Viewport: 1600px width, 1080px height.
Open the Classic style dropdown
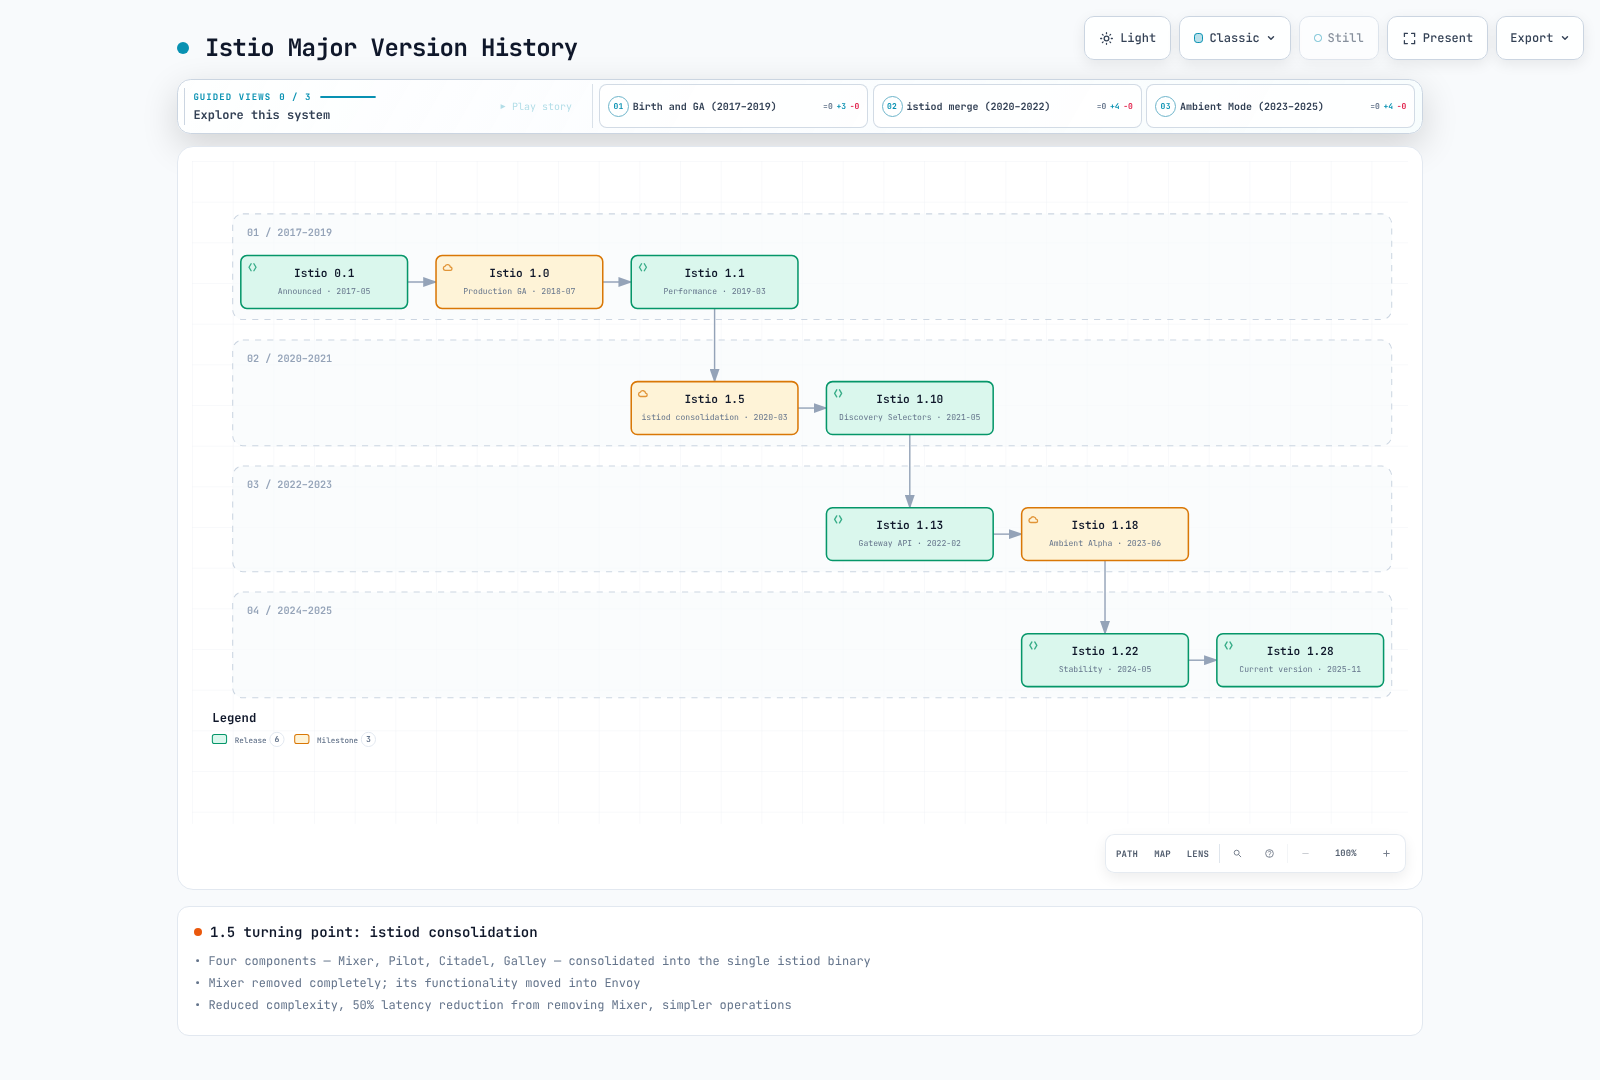click(1235, 38)
